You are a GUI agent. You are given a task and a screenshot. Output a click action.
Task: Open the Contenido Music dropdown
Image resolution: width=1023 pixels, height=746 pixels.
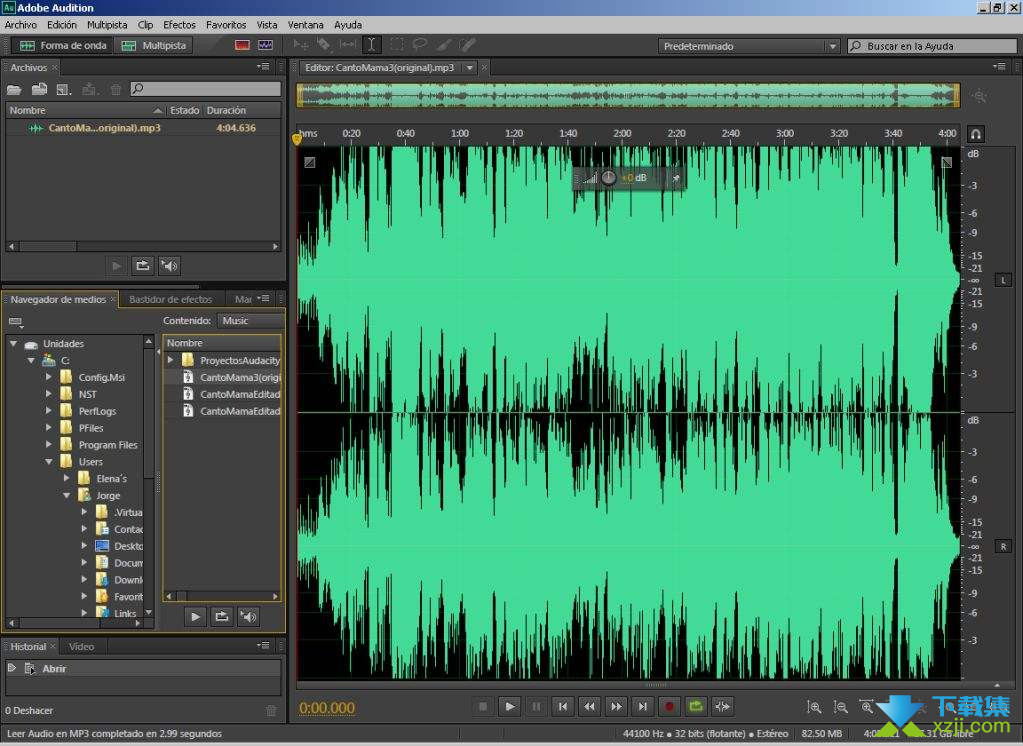click(x=252, y=320)
